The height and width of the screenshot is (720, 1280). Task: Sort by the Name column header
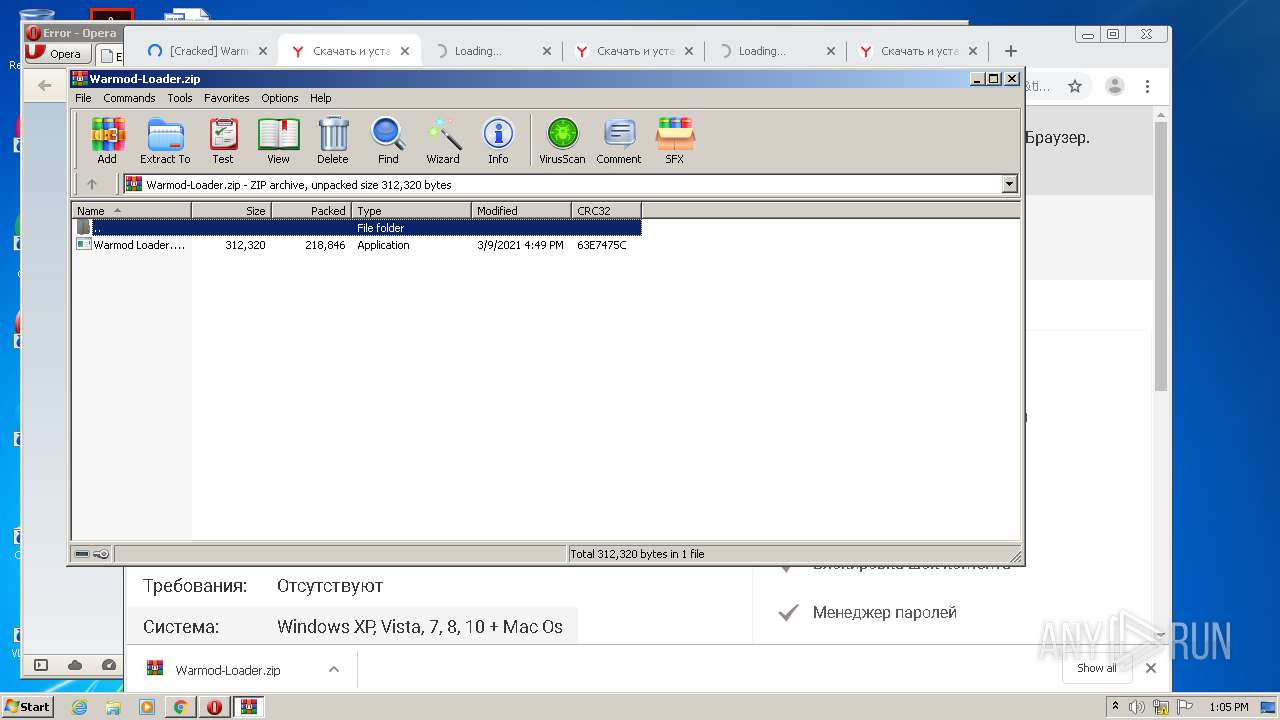(x=131, y=210)
